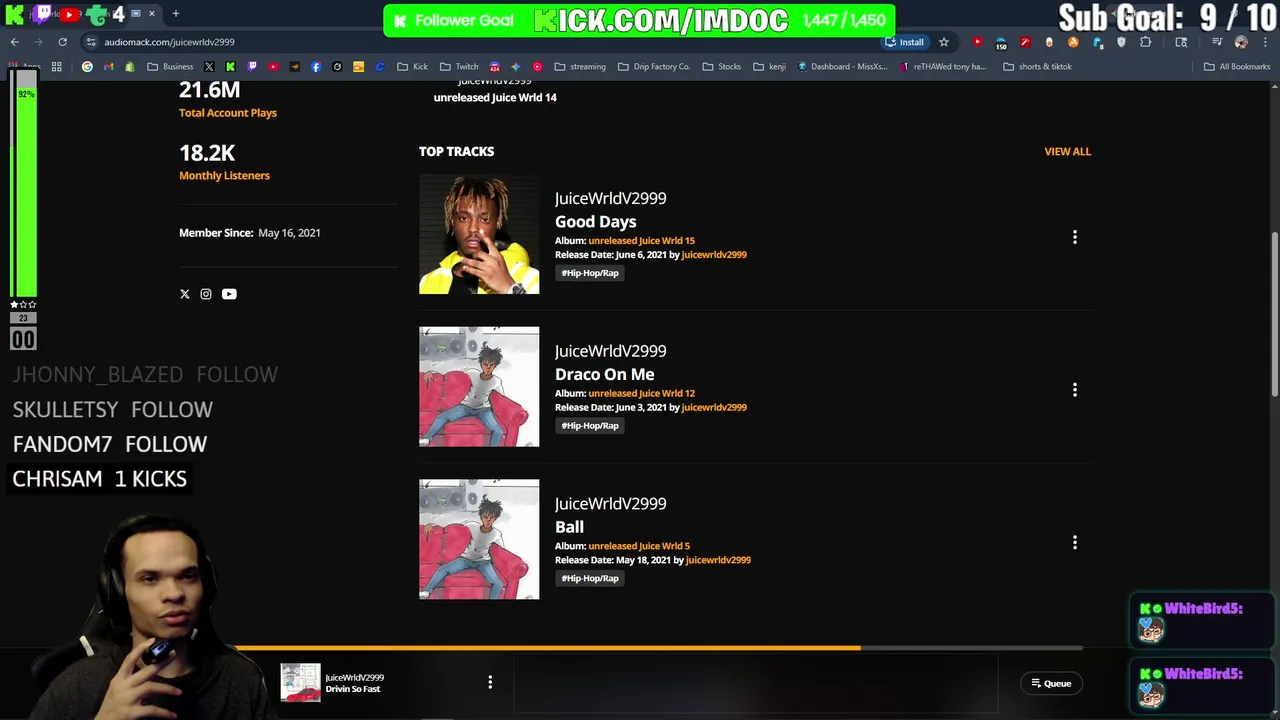
Task: View site information icon in address bar
Action: [91, 42]
